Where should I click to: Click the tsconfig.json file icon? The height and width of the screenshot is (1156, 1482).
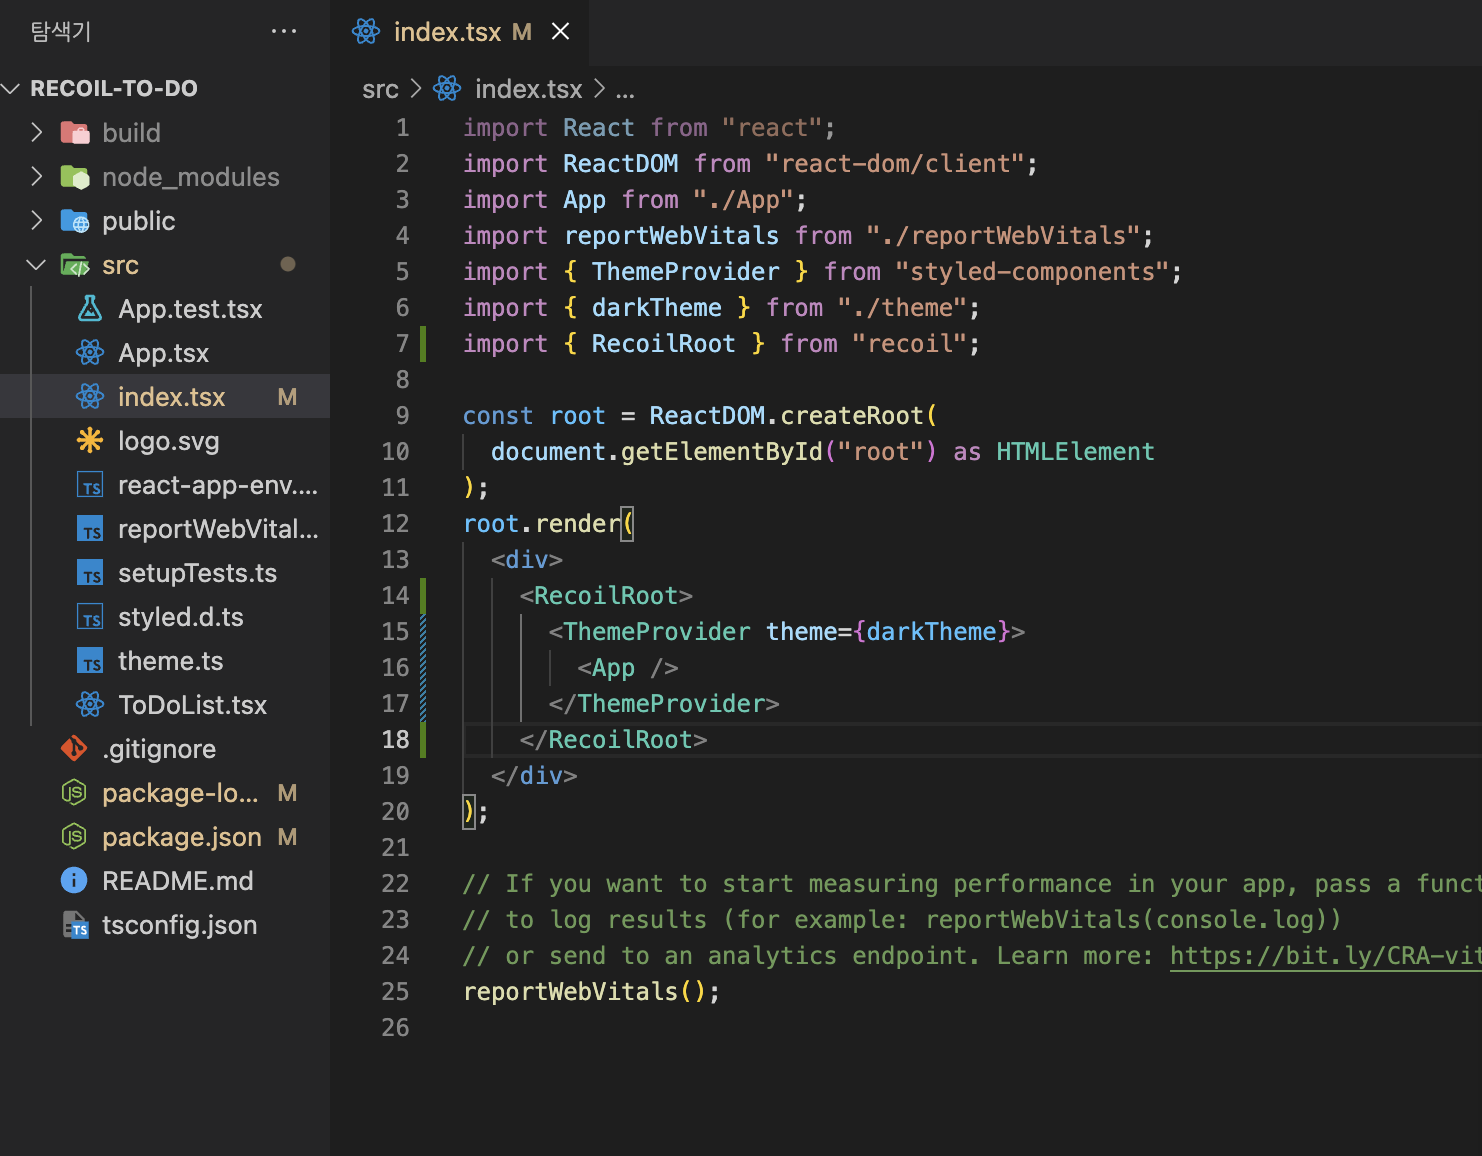tap(74, 925)
